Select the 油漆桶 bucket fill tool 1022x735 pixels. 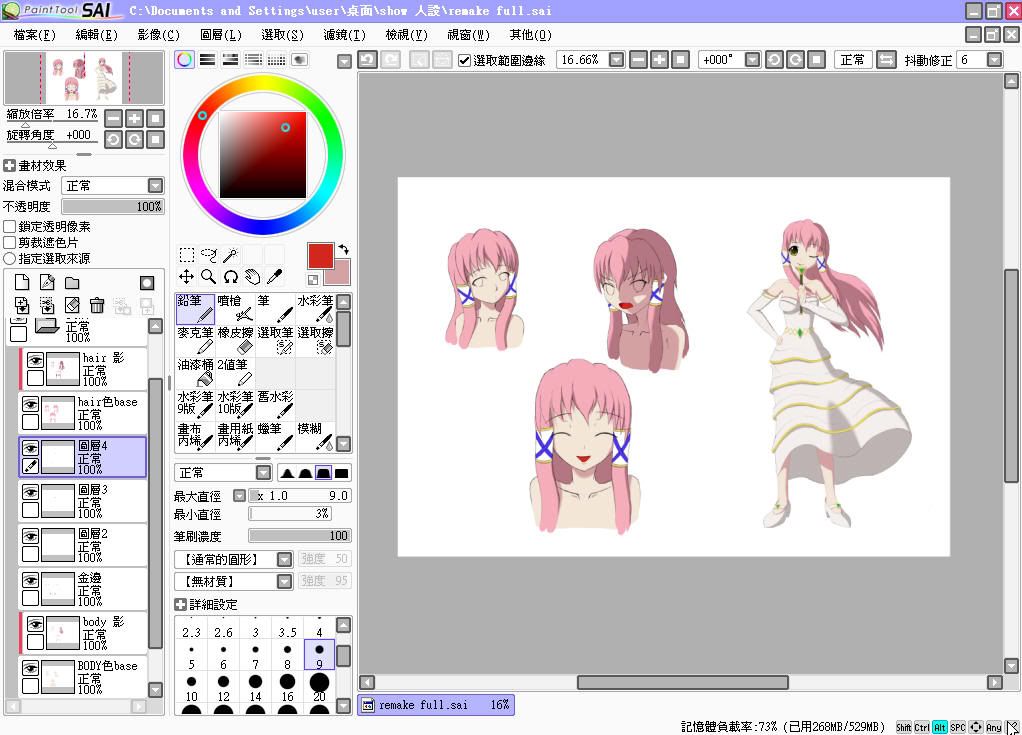pos(196,372)
